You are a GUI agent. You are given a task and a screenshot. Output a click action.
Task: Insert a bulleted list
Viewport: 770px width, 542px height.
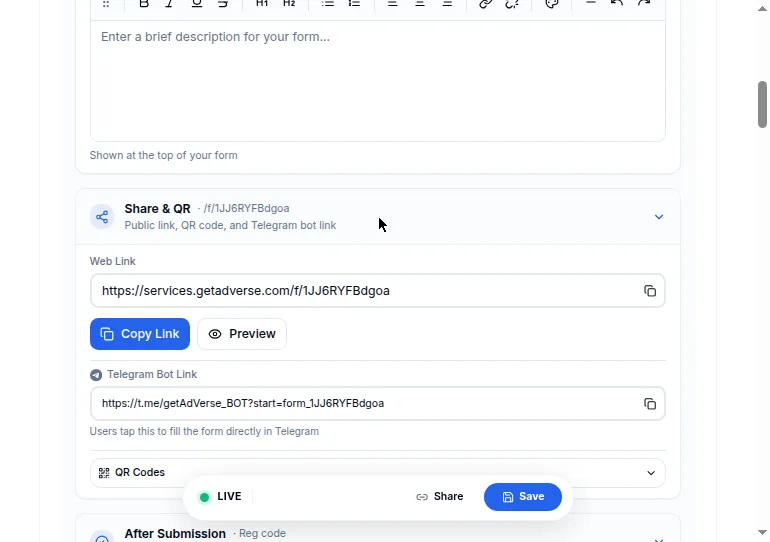(328, 4)
